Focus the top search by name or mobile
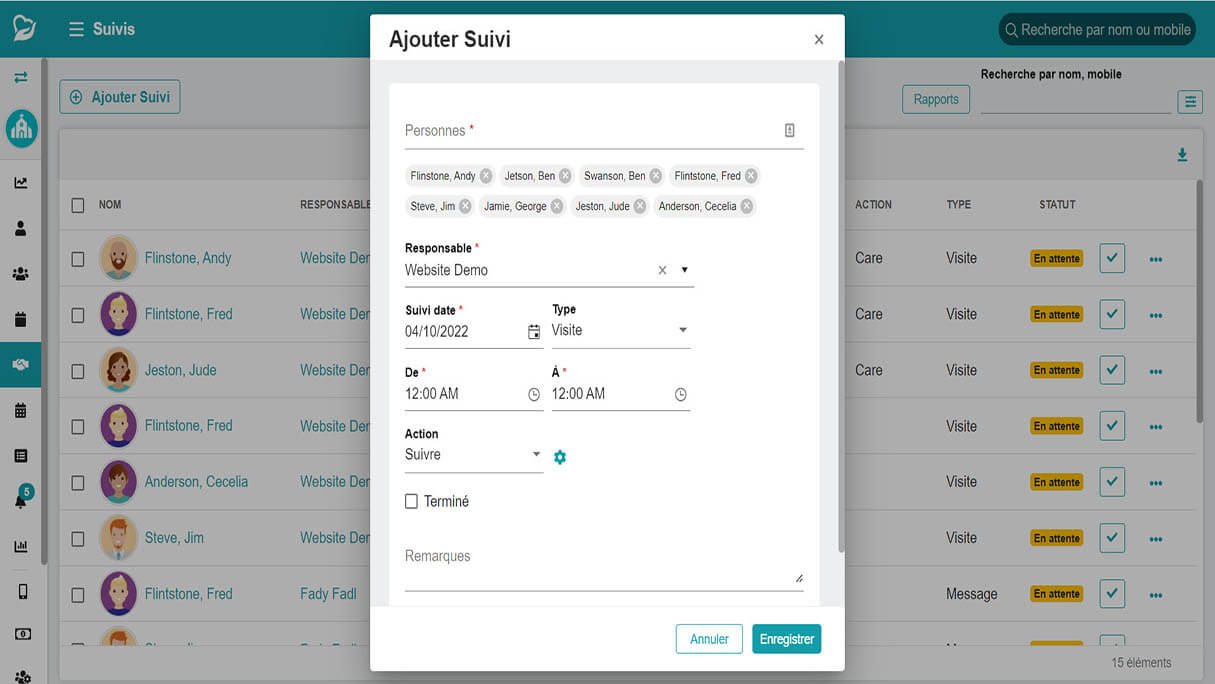Image resolution: width=1215 pixels, height=684 pixels. [x=1097, y=30]
